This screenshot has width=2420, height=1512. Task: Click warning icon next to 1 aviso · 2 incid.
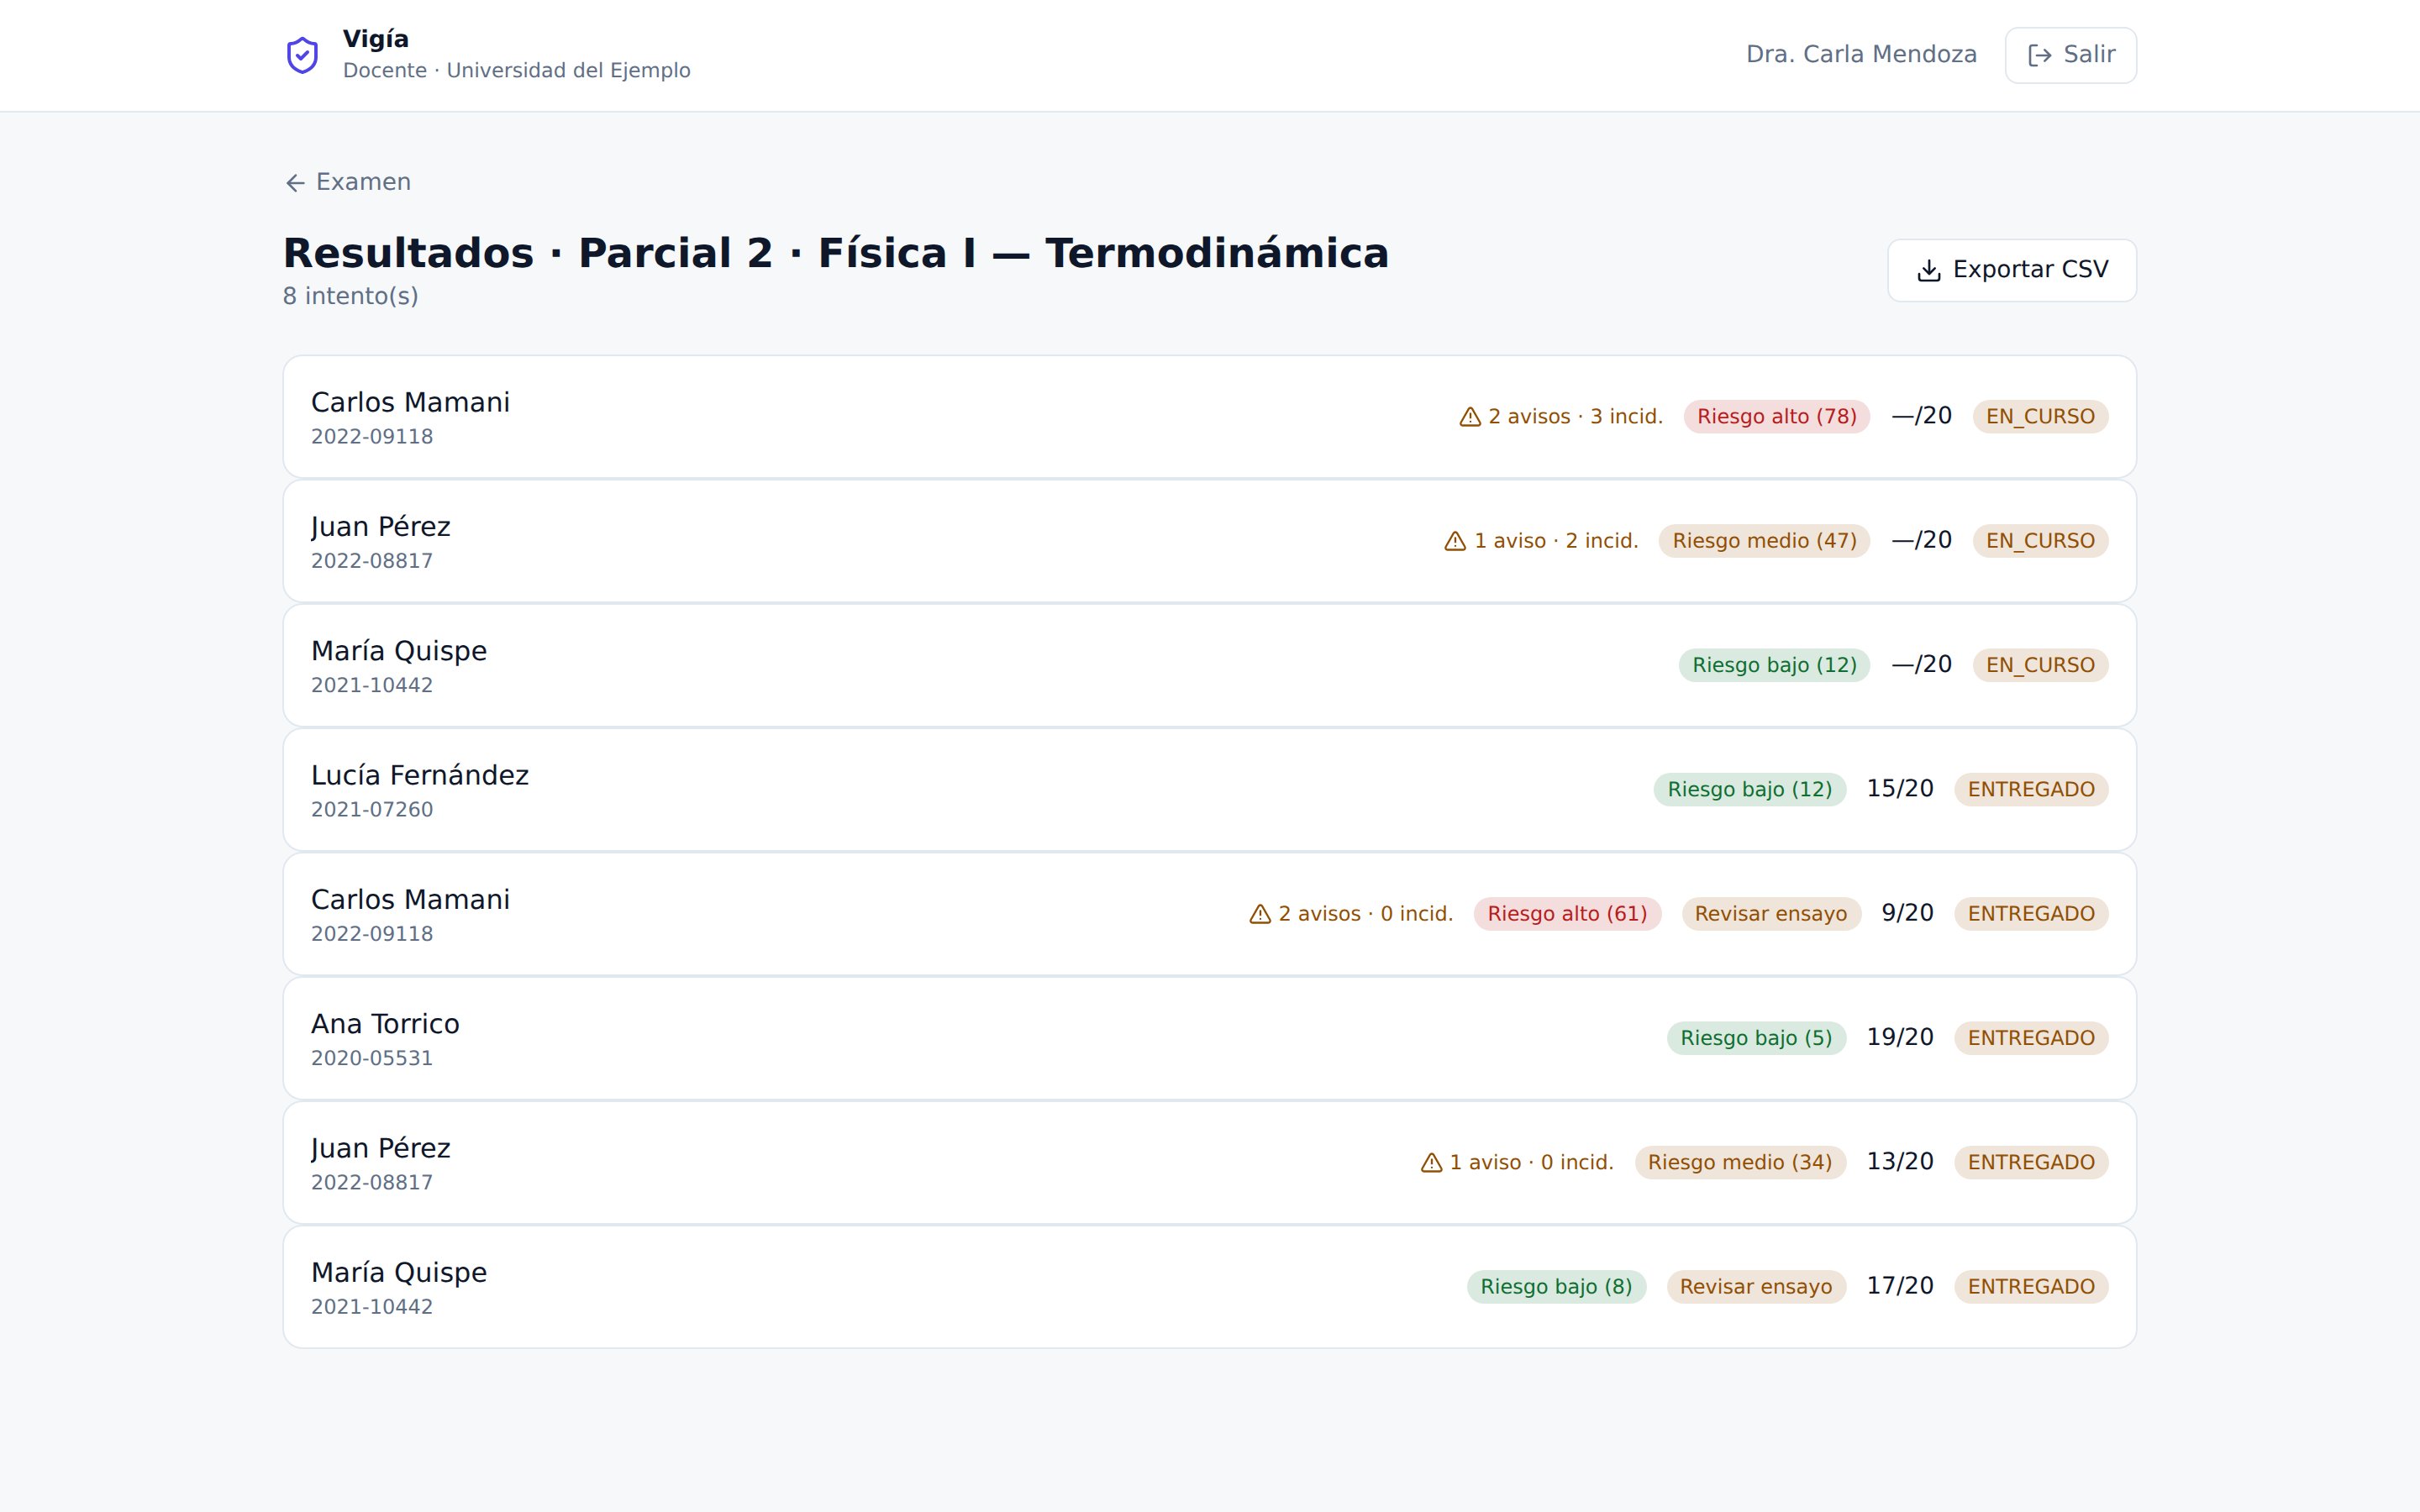(x=1455, y=541)
